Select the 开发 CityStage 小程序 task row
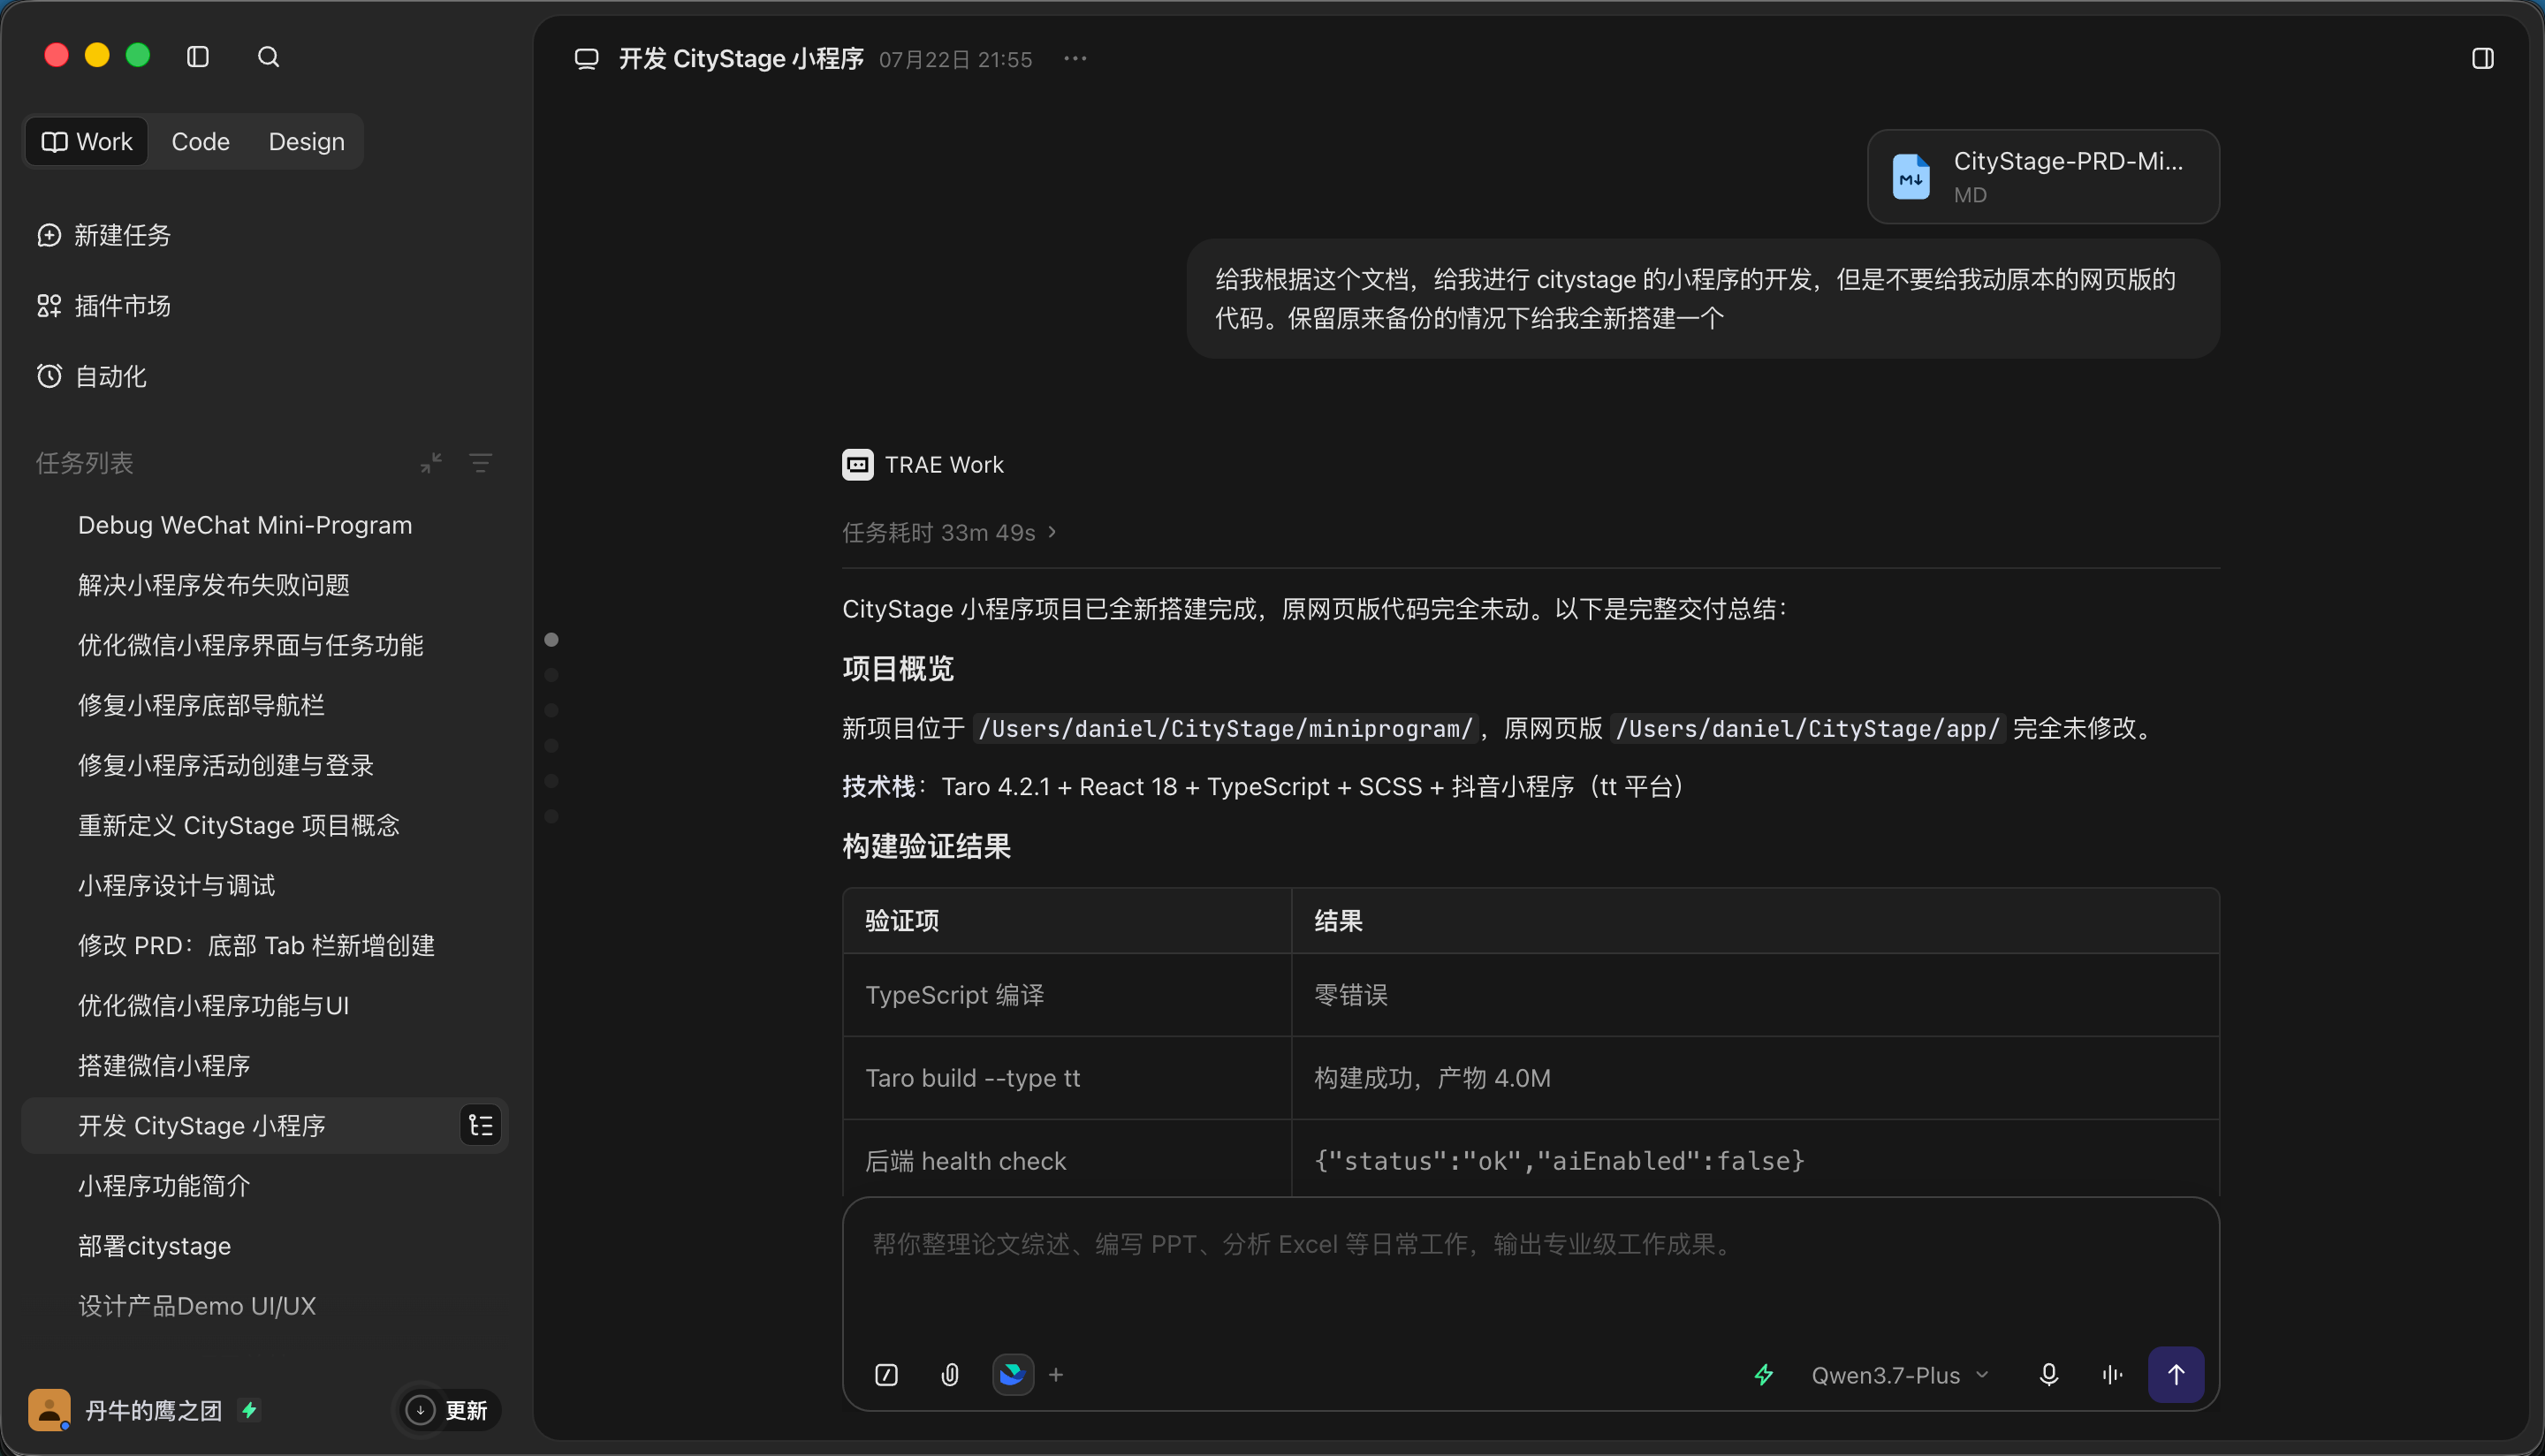 265,1126
